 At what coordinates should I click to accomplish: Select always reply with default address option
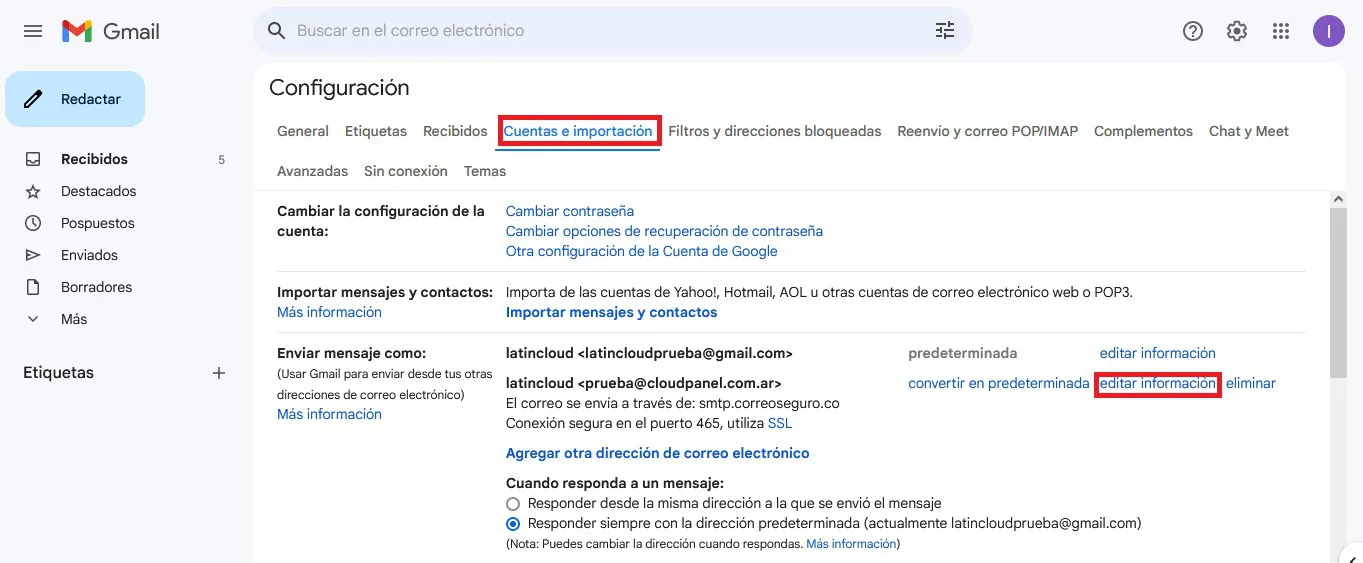(x=513, y=523)
